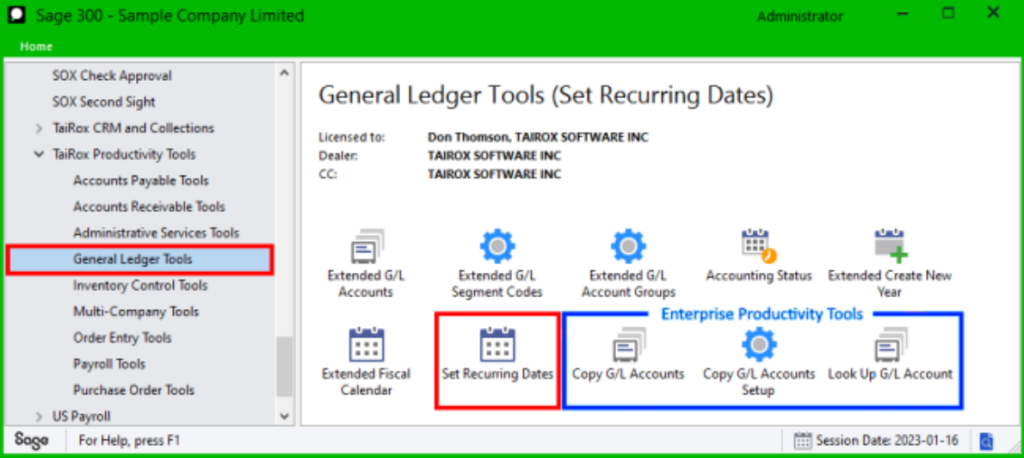Select Purchase Order Tools
The width and height of the screenshot is (1024, 458).
pos(134,390)
